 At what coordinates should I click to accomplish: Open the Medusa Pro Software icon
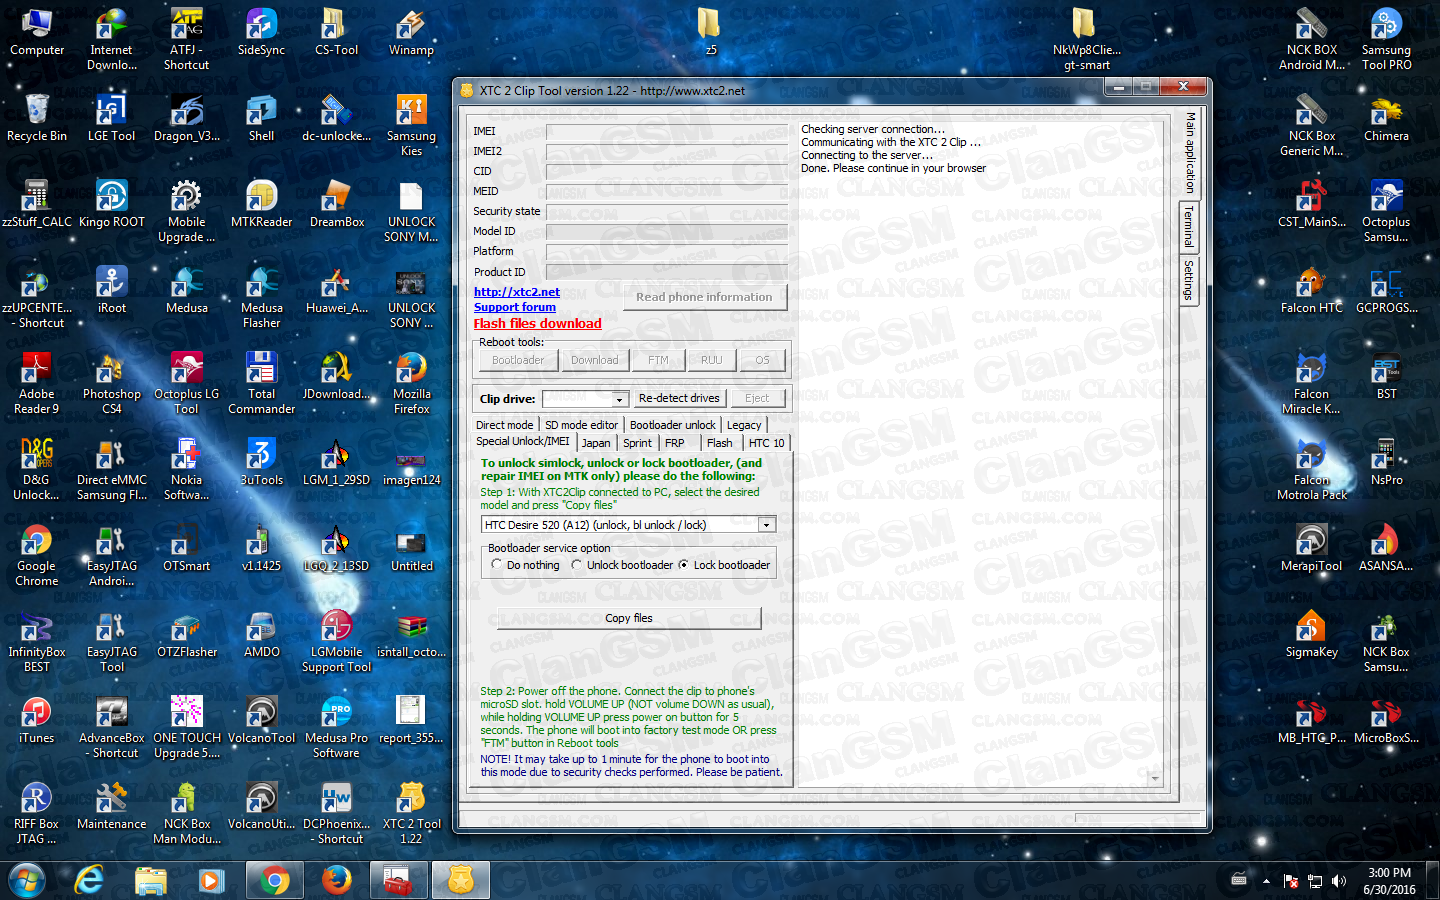tap(336, 727)
